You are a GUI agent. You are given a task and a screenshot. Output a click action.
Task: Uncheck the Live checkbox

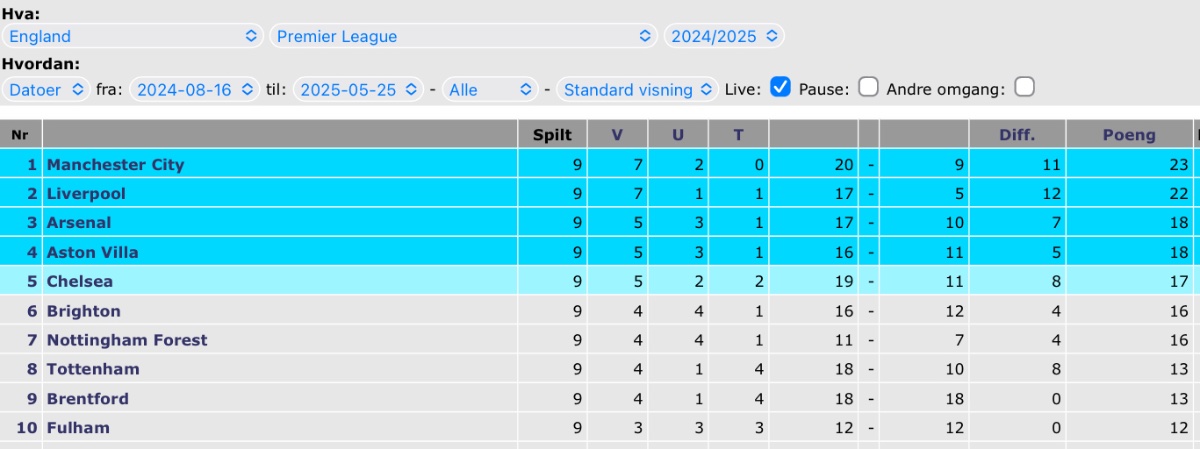(x=781, y=87)
